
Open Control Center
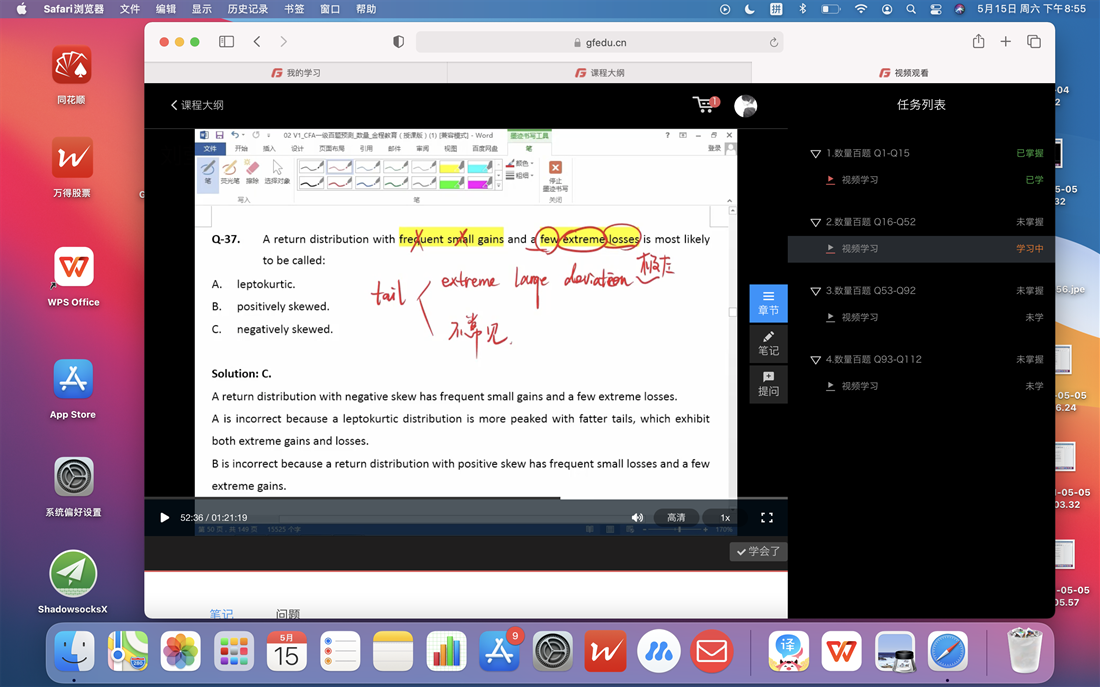coord(936,9)
